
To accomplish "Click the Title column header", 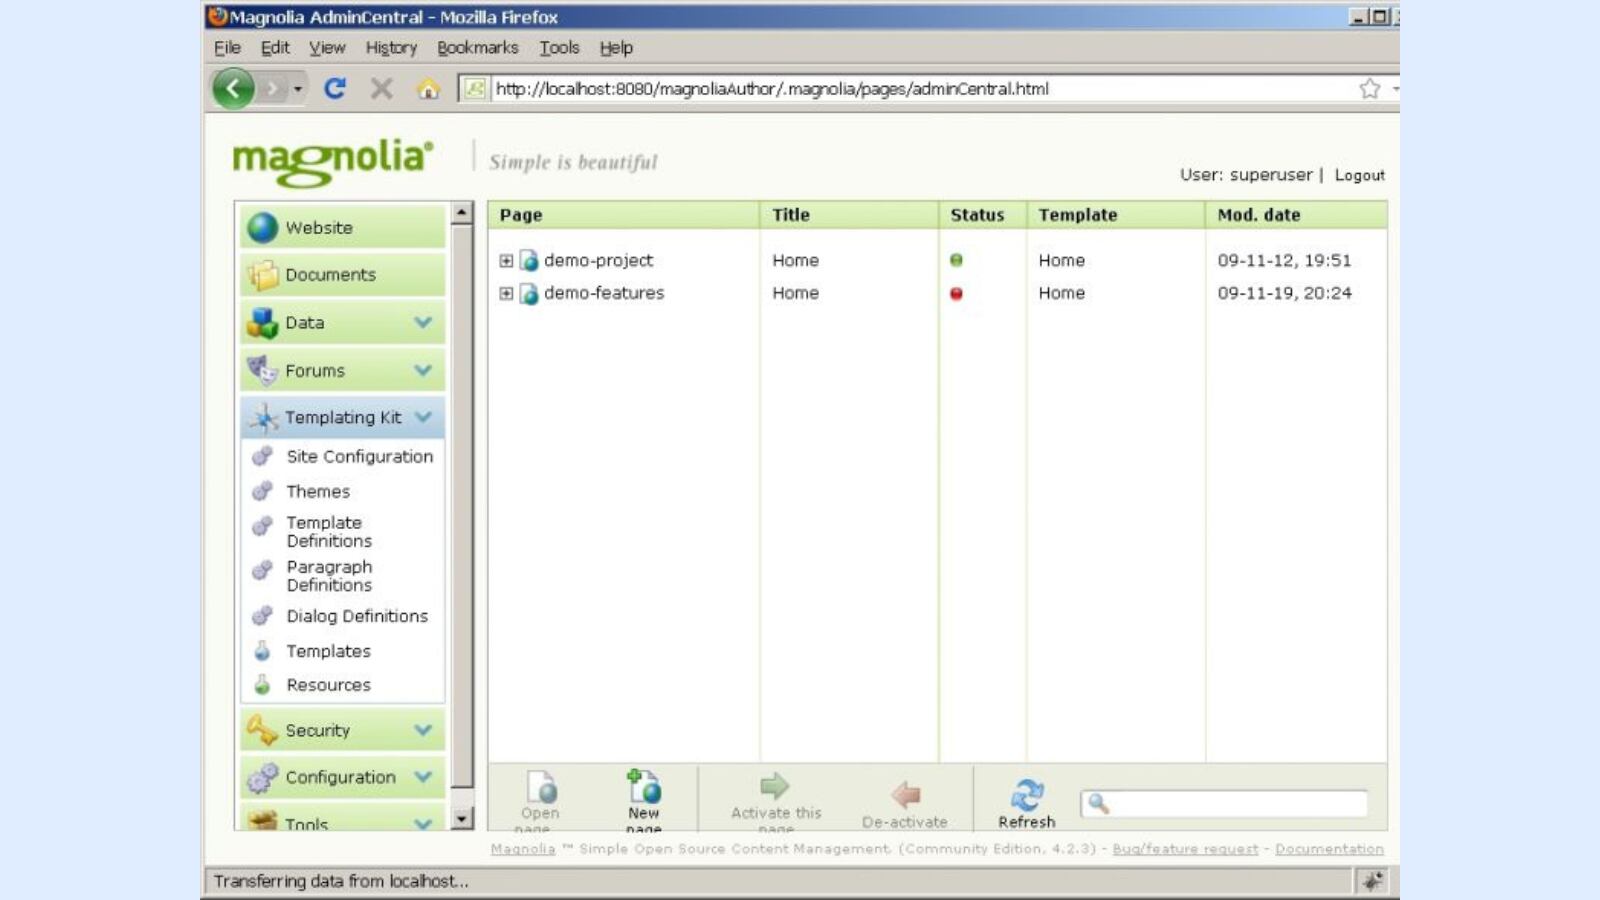I will tap(849, 215).
